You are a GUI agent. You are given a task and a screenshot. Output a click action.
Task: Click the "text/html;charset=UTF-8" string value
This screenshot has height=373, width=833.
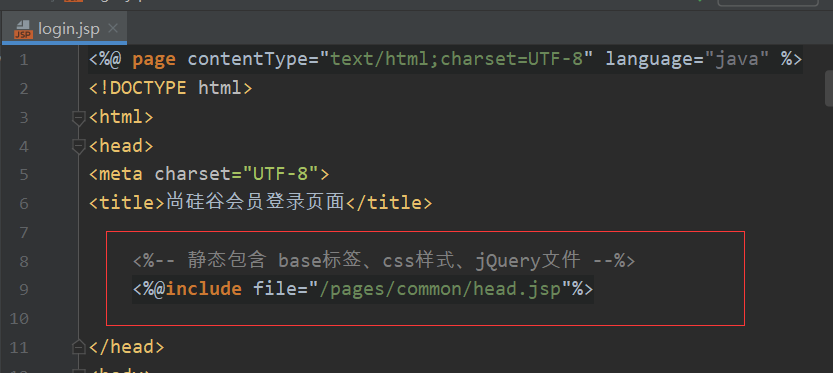tap(456, 58)
